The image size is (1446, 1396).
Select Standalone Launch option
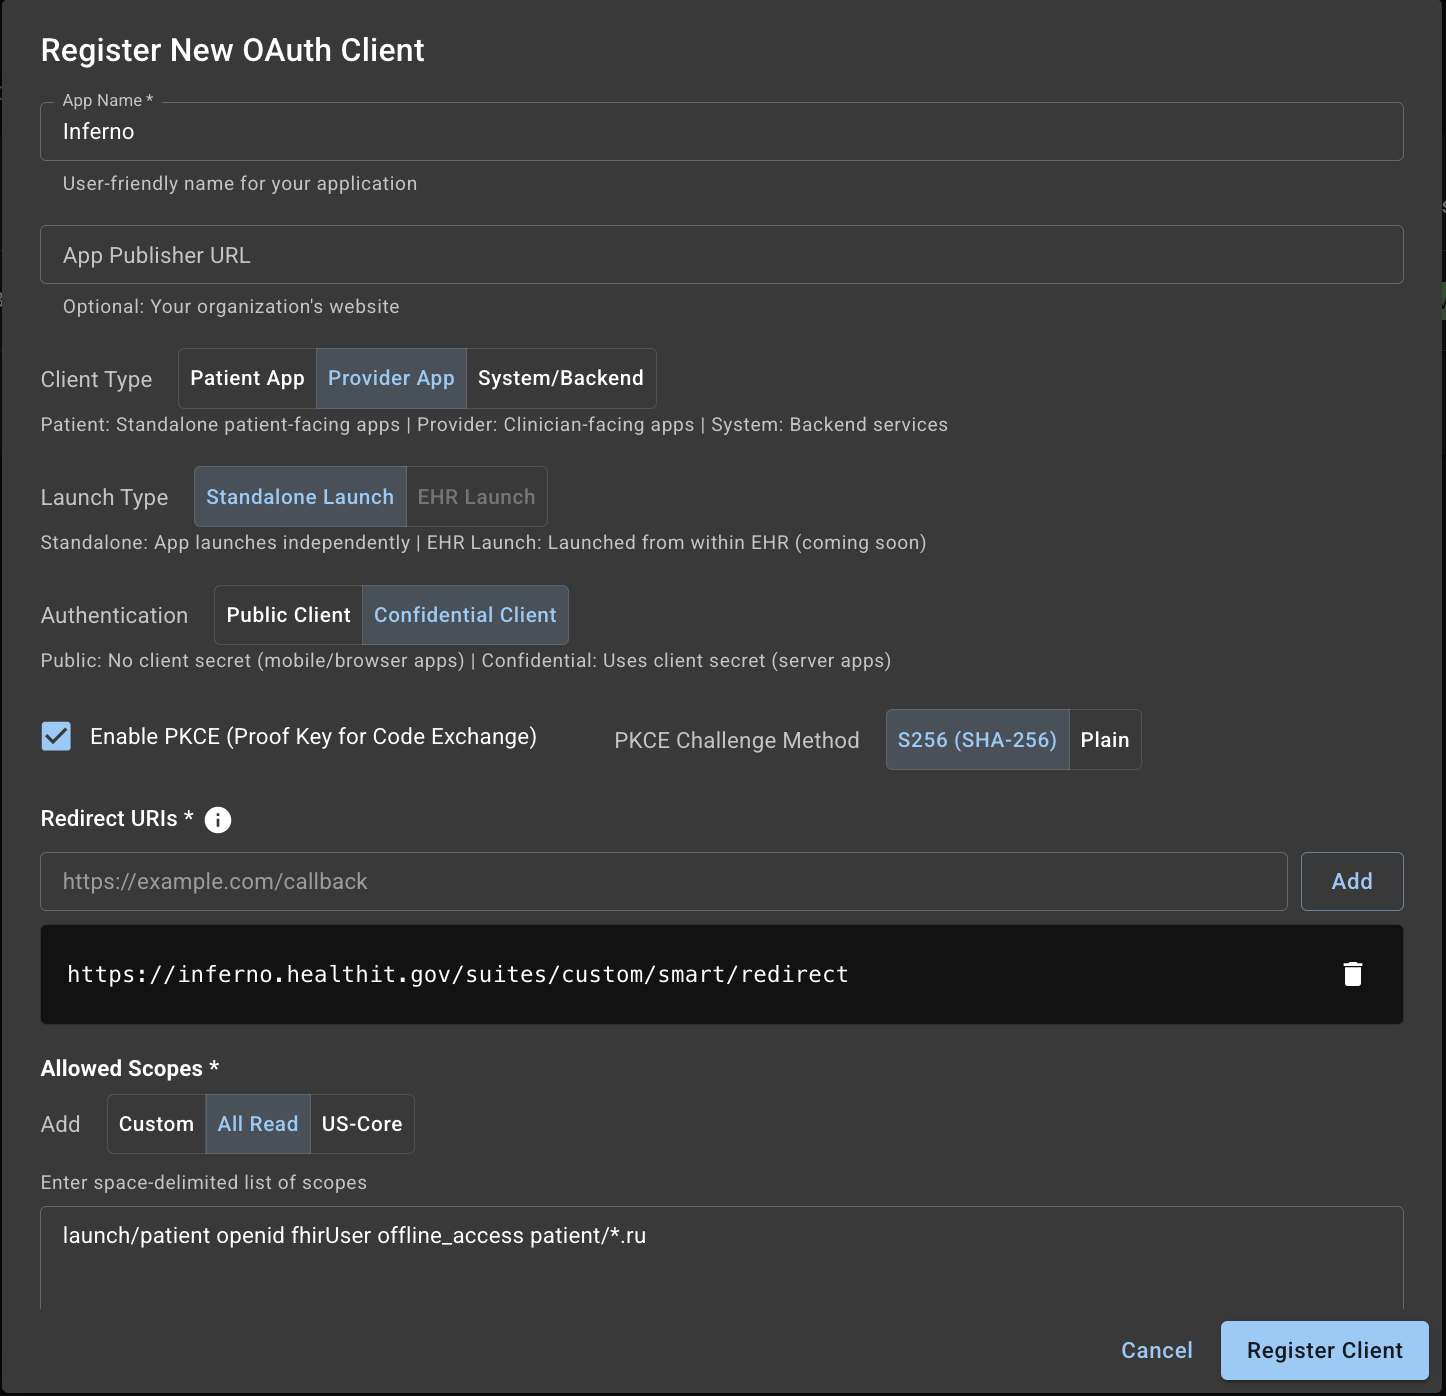(300, 497)
